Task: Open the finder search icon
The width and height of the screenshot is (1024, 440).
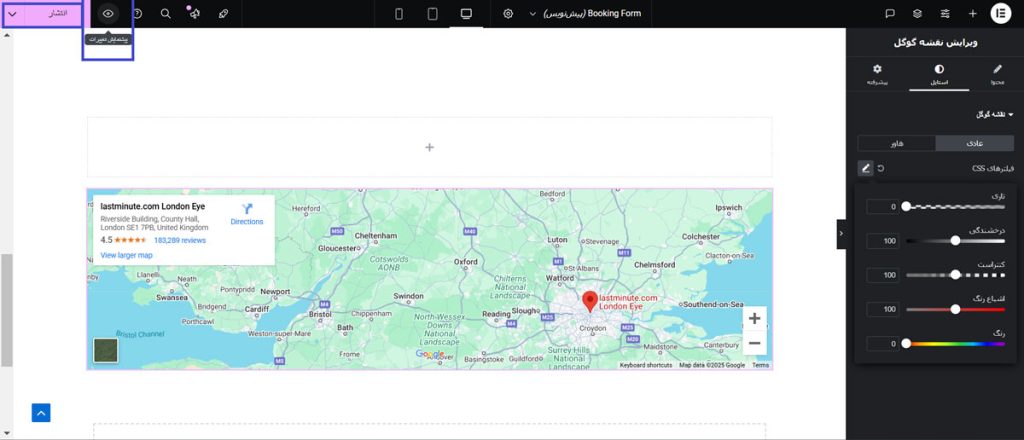Action: coord(165,14)
